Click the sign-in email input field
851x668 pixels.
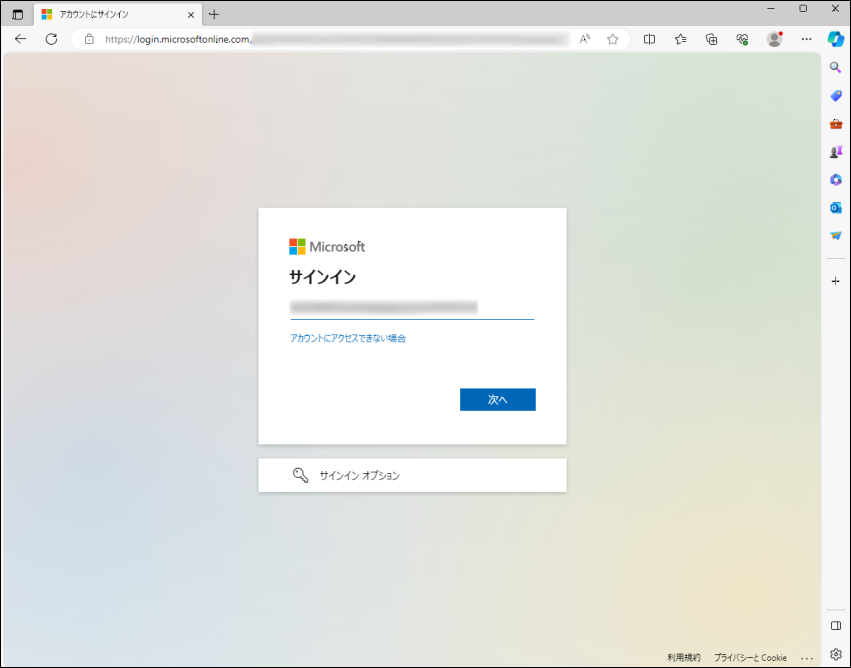[411, 307]
